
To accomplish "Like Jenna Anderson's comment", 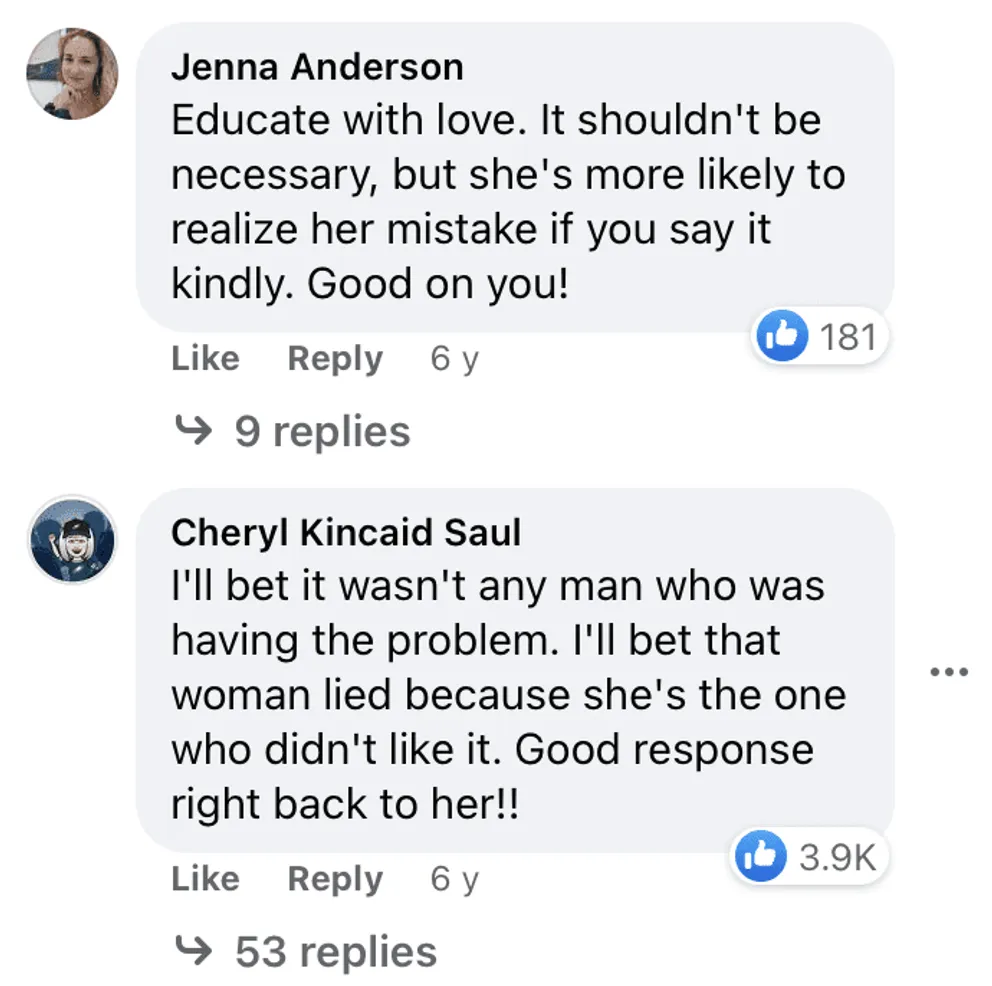I will [x=206, y=359].
